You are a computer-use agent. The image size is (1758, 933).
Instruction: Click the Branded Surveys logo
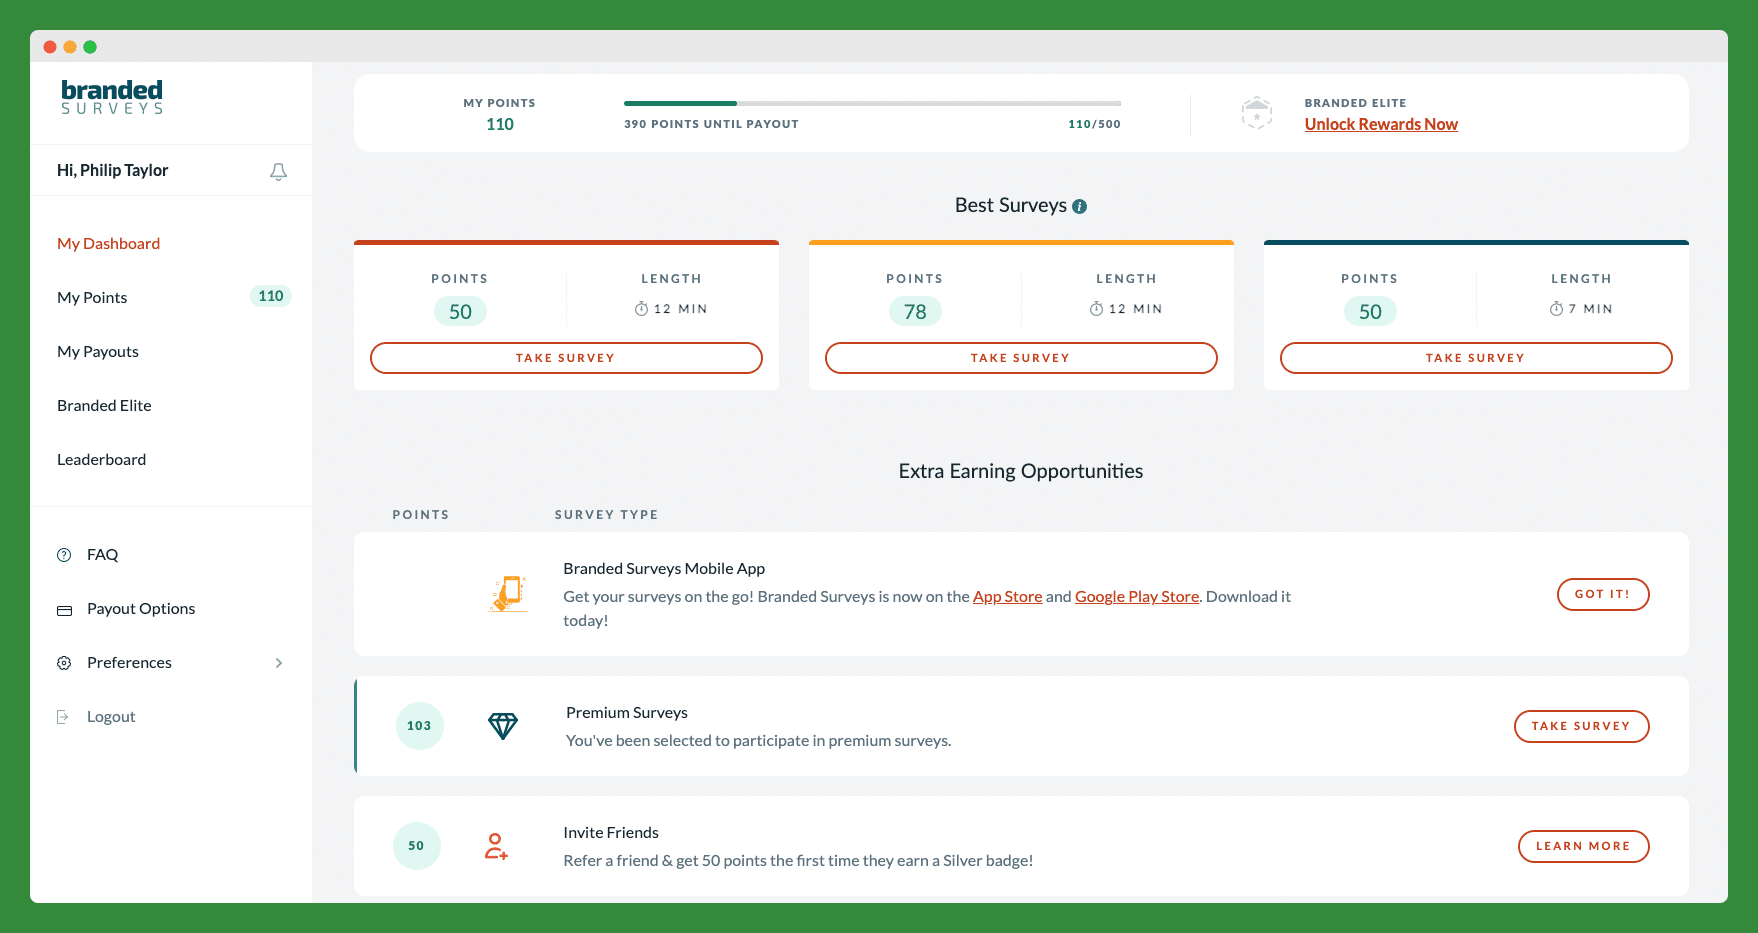point(112,97)
